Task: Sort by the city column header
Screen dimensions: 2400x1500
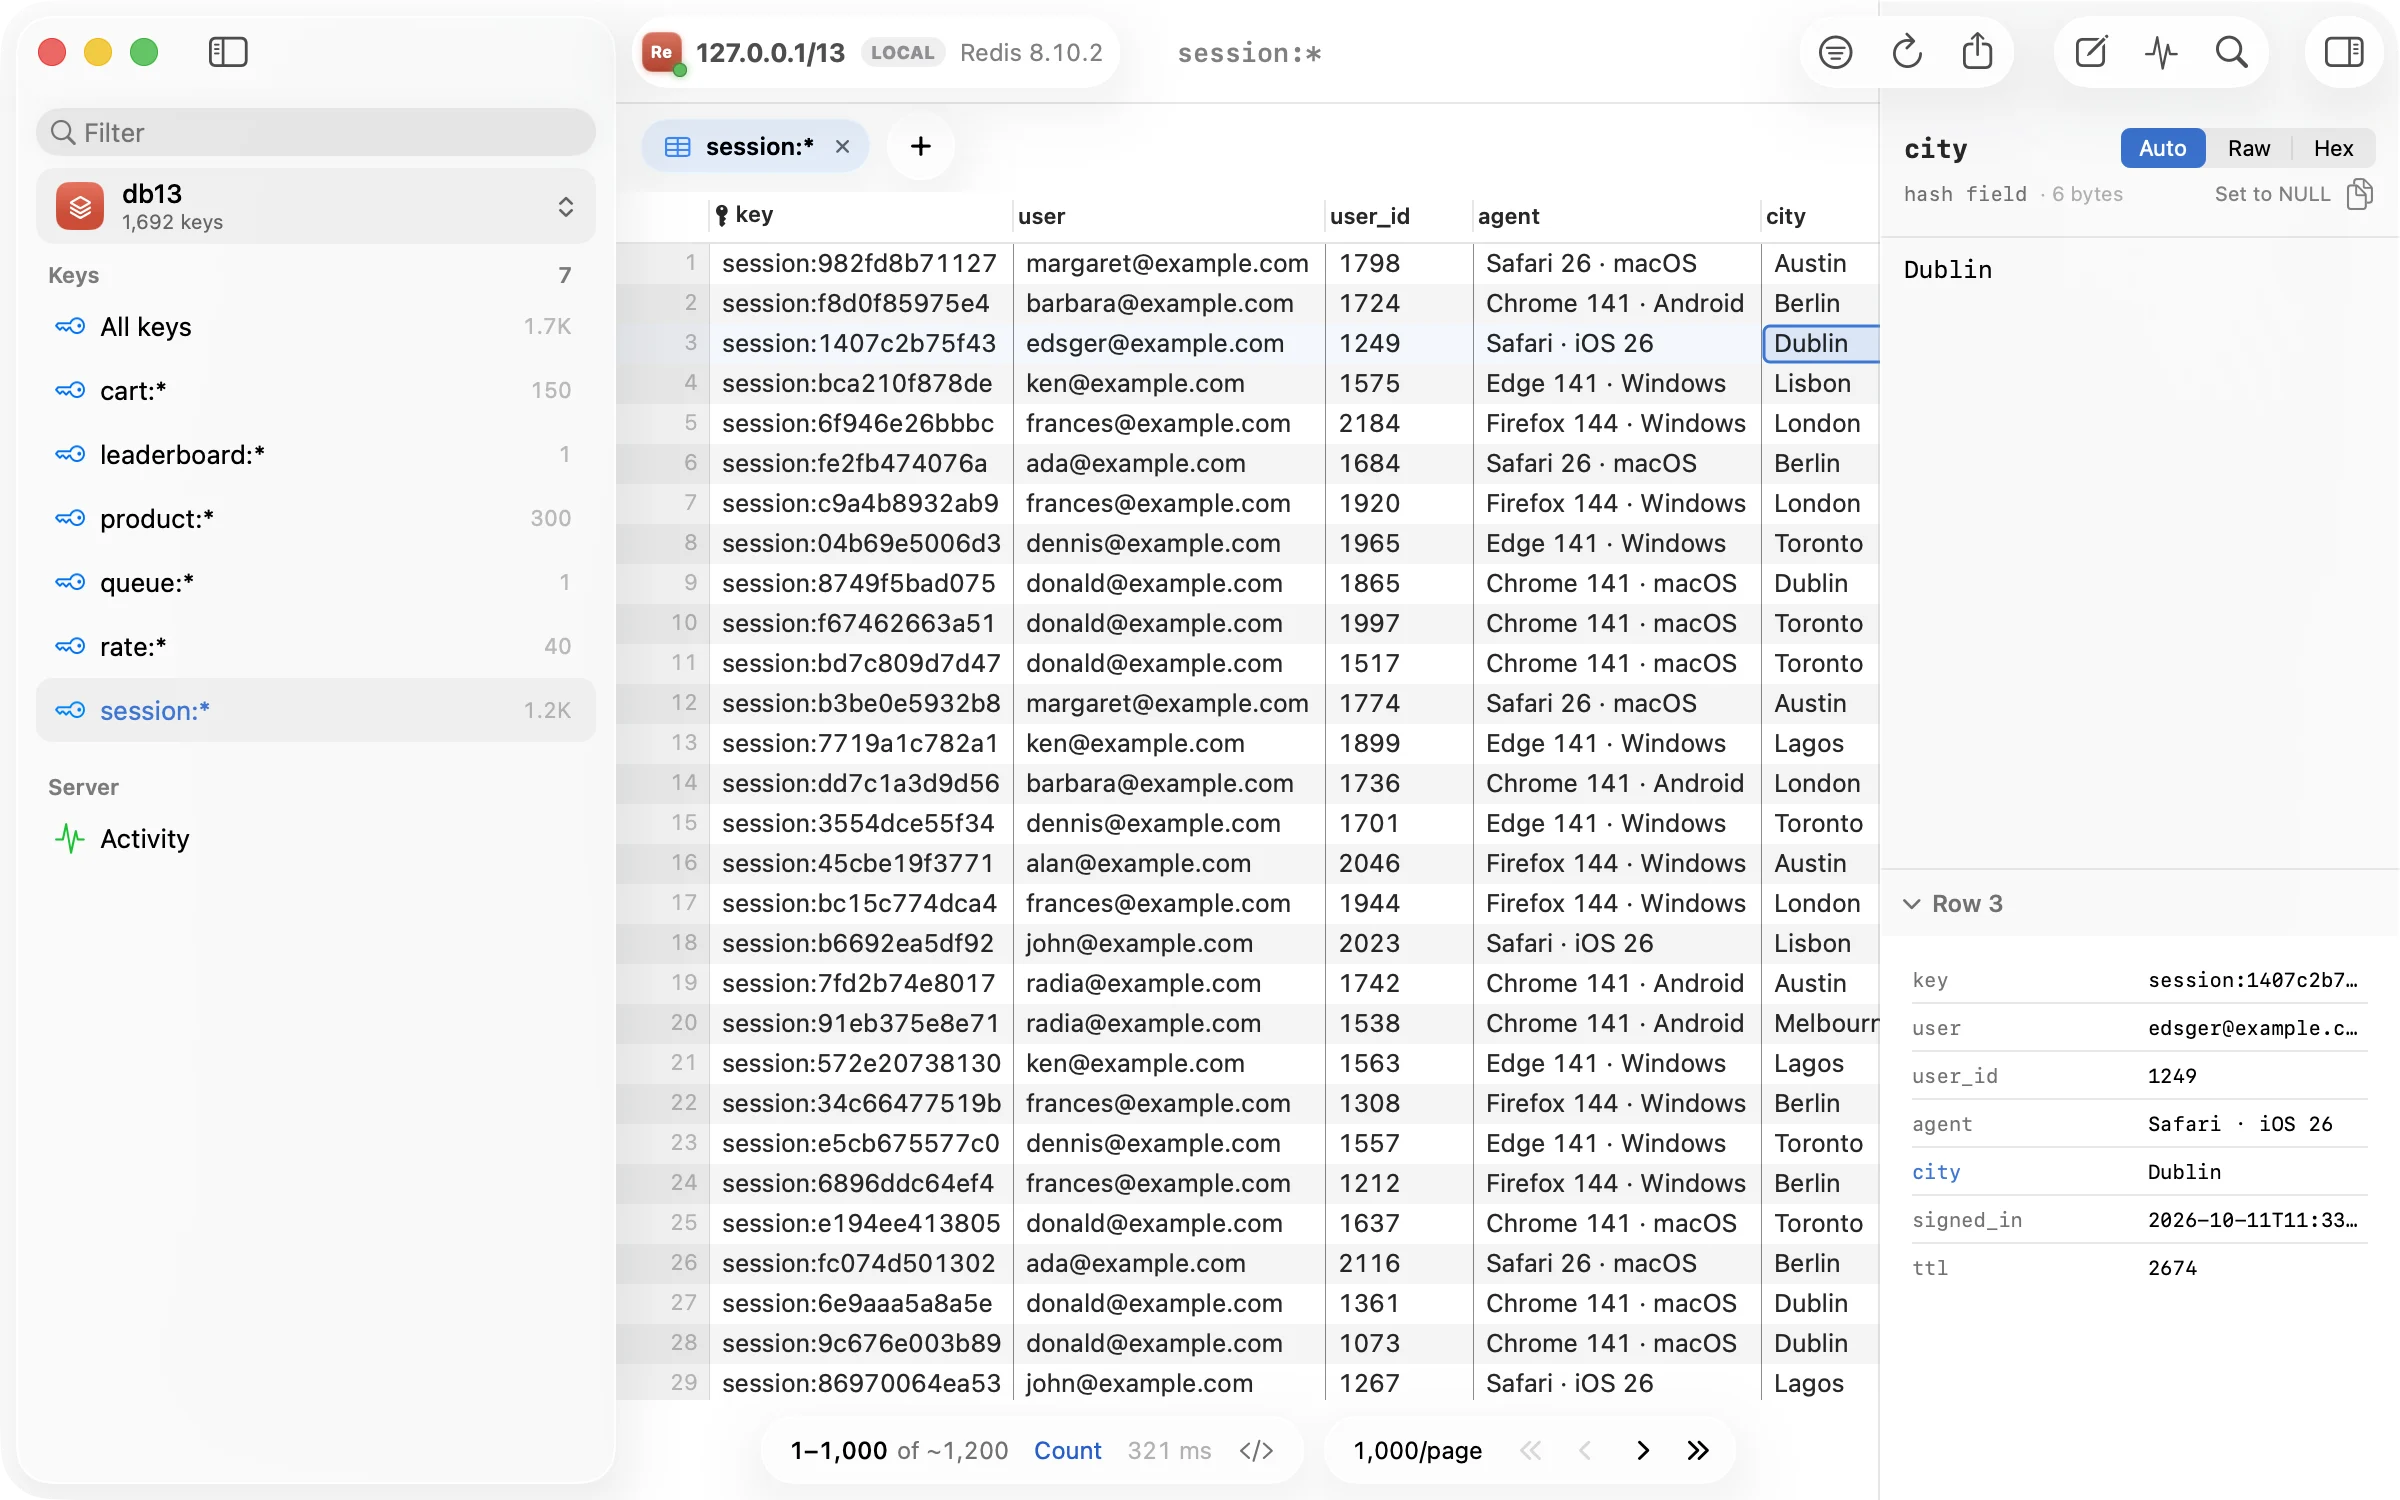Action: pyautogui.click(x=1820, y=215)
